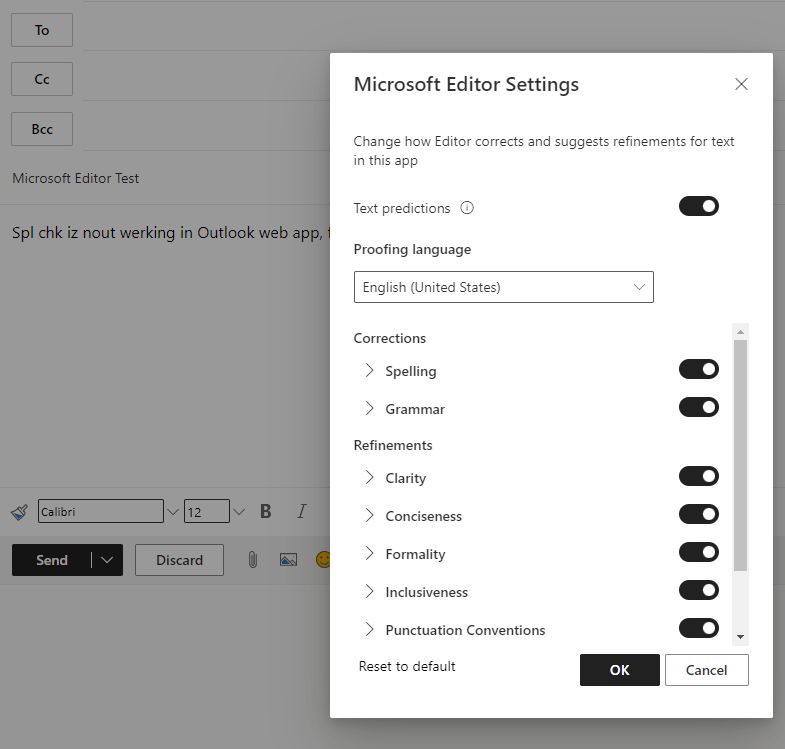
Task: Expand the Punctuation Conventions options
Action: [x=369, y=630]
